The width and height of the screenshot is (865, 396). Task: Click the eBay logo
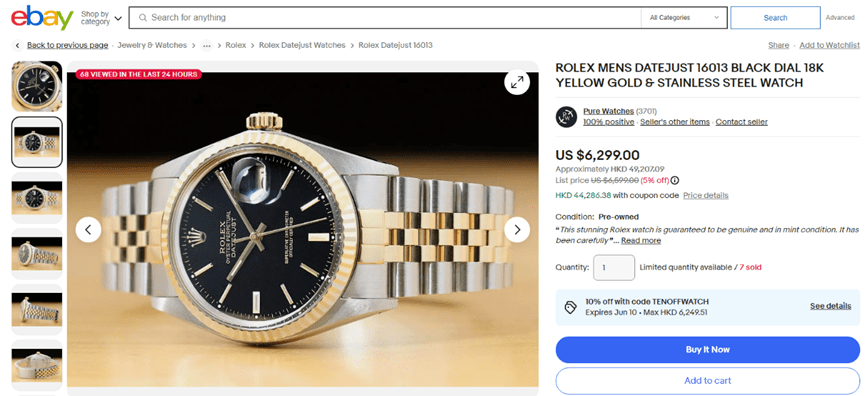[42, 18]
